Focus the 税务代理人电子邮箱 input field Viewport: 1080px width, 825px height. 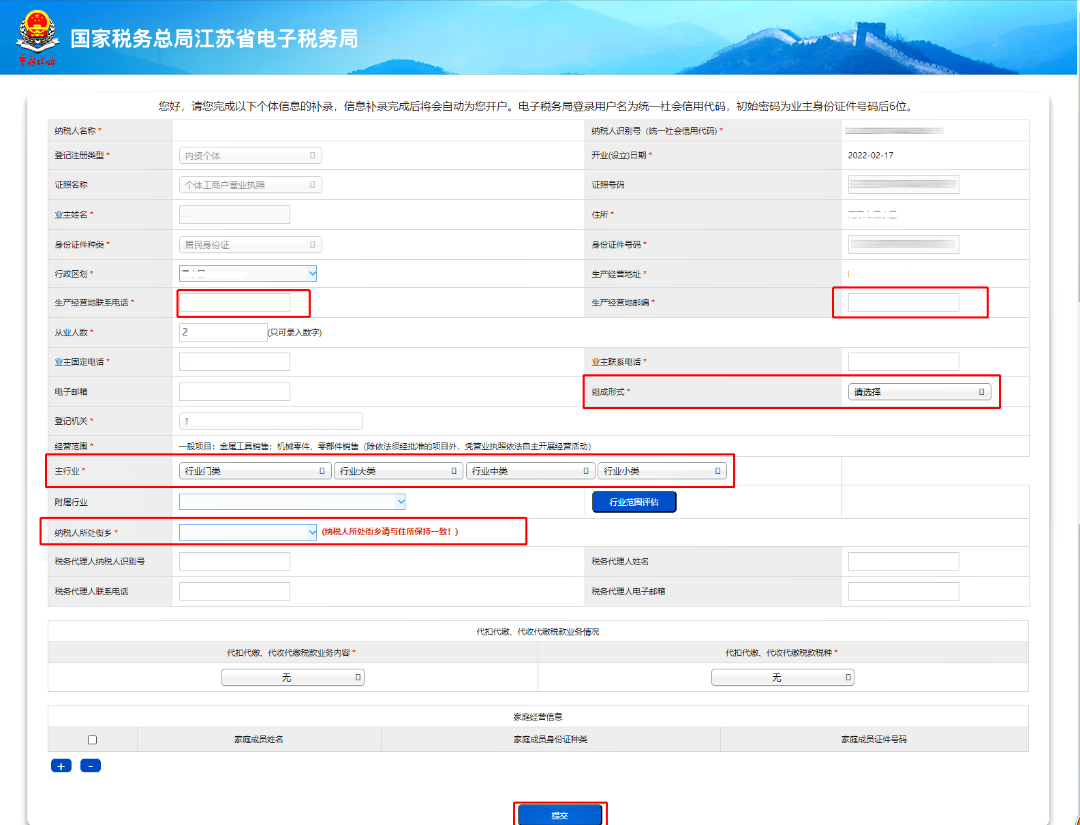coord(904,592)
